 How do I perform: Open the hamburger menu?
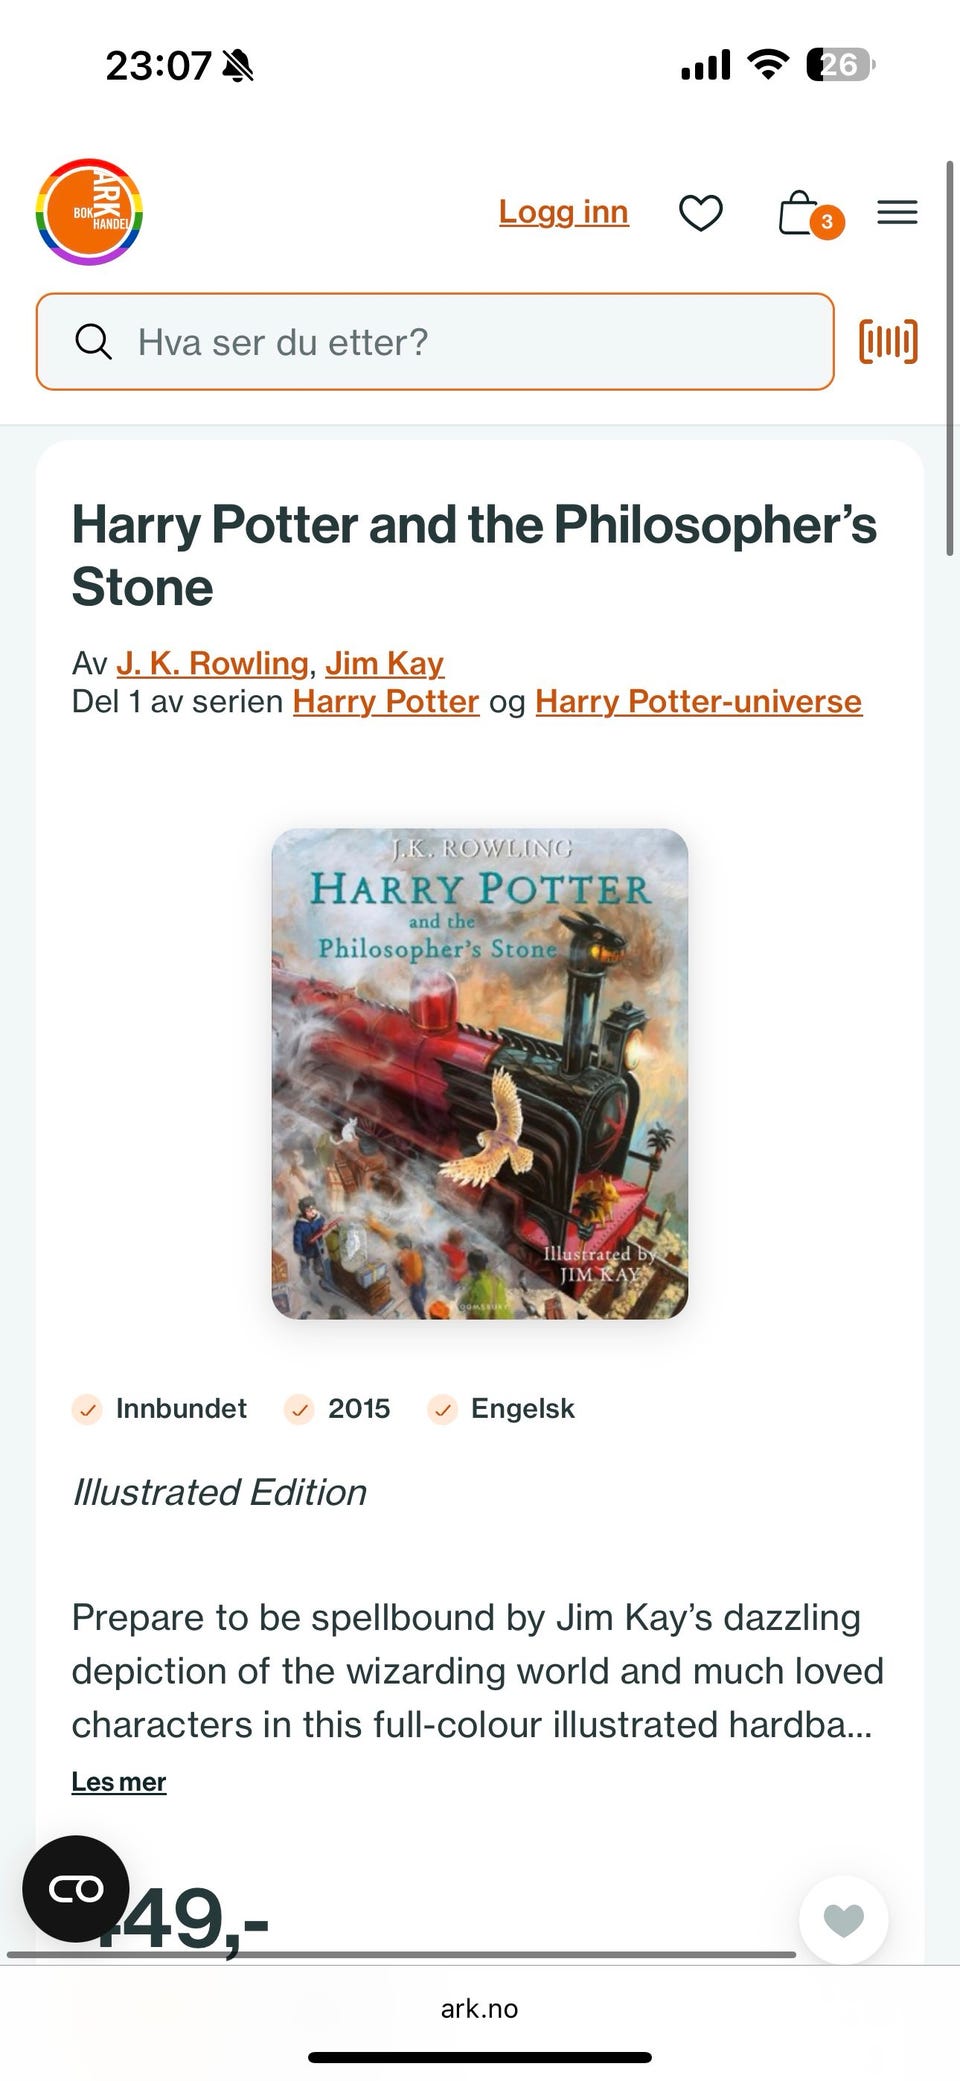pos(897,212)
